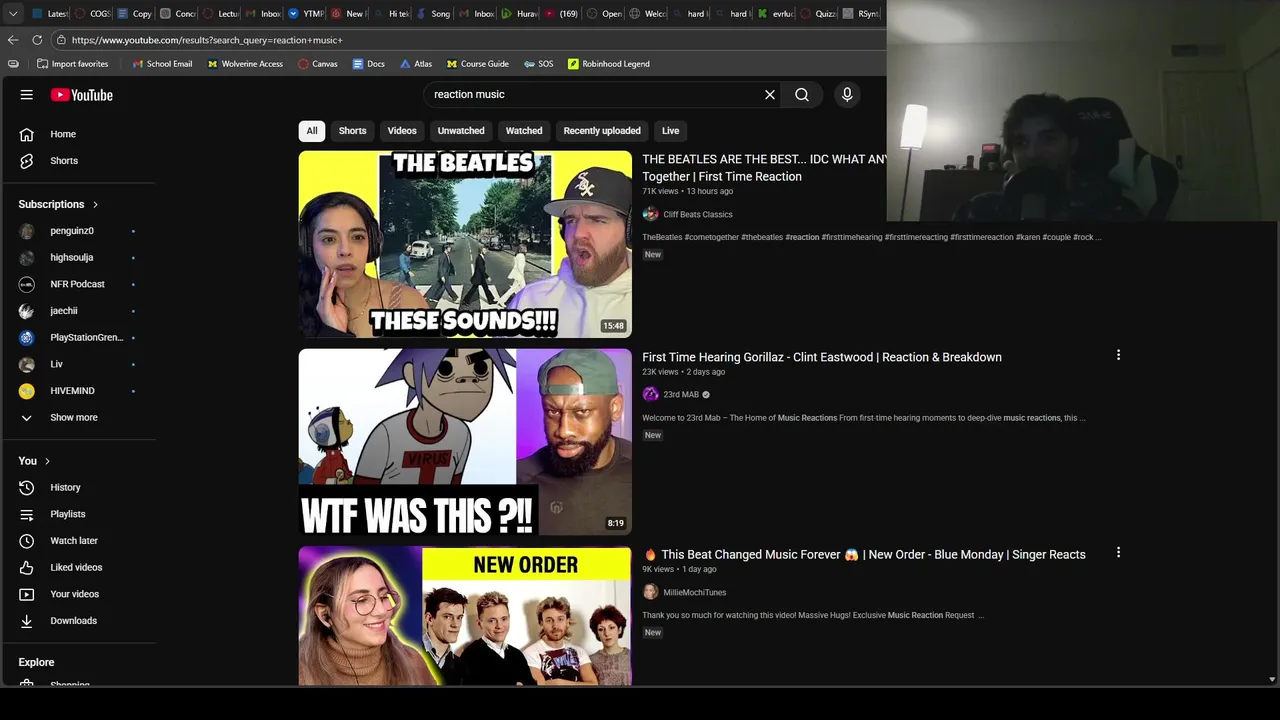Screen dimensions: 1280x720
Task: Open the New Order Blue Monday thumbnail
Action: click(465, 616)
